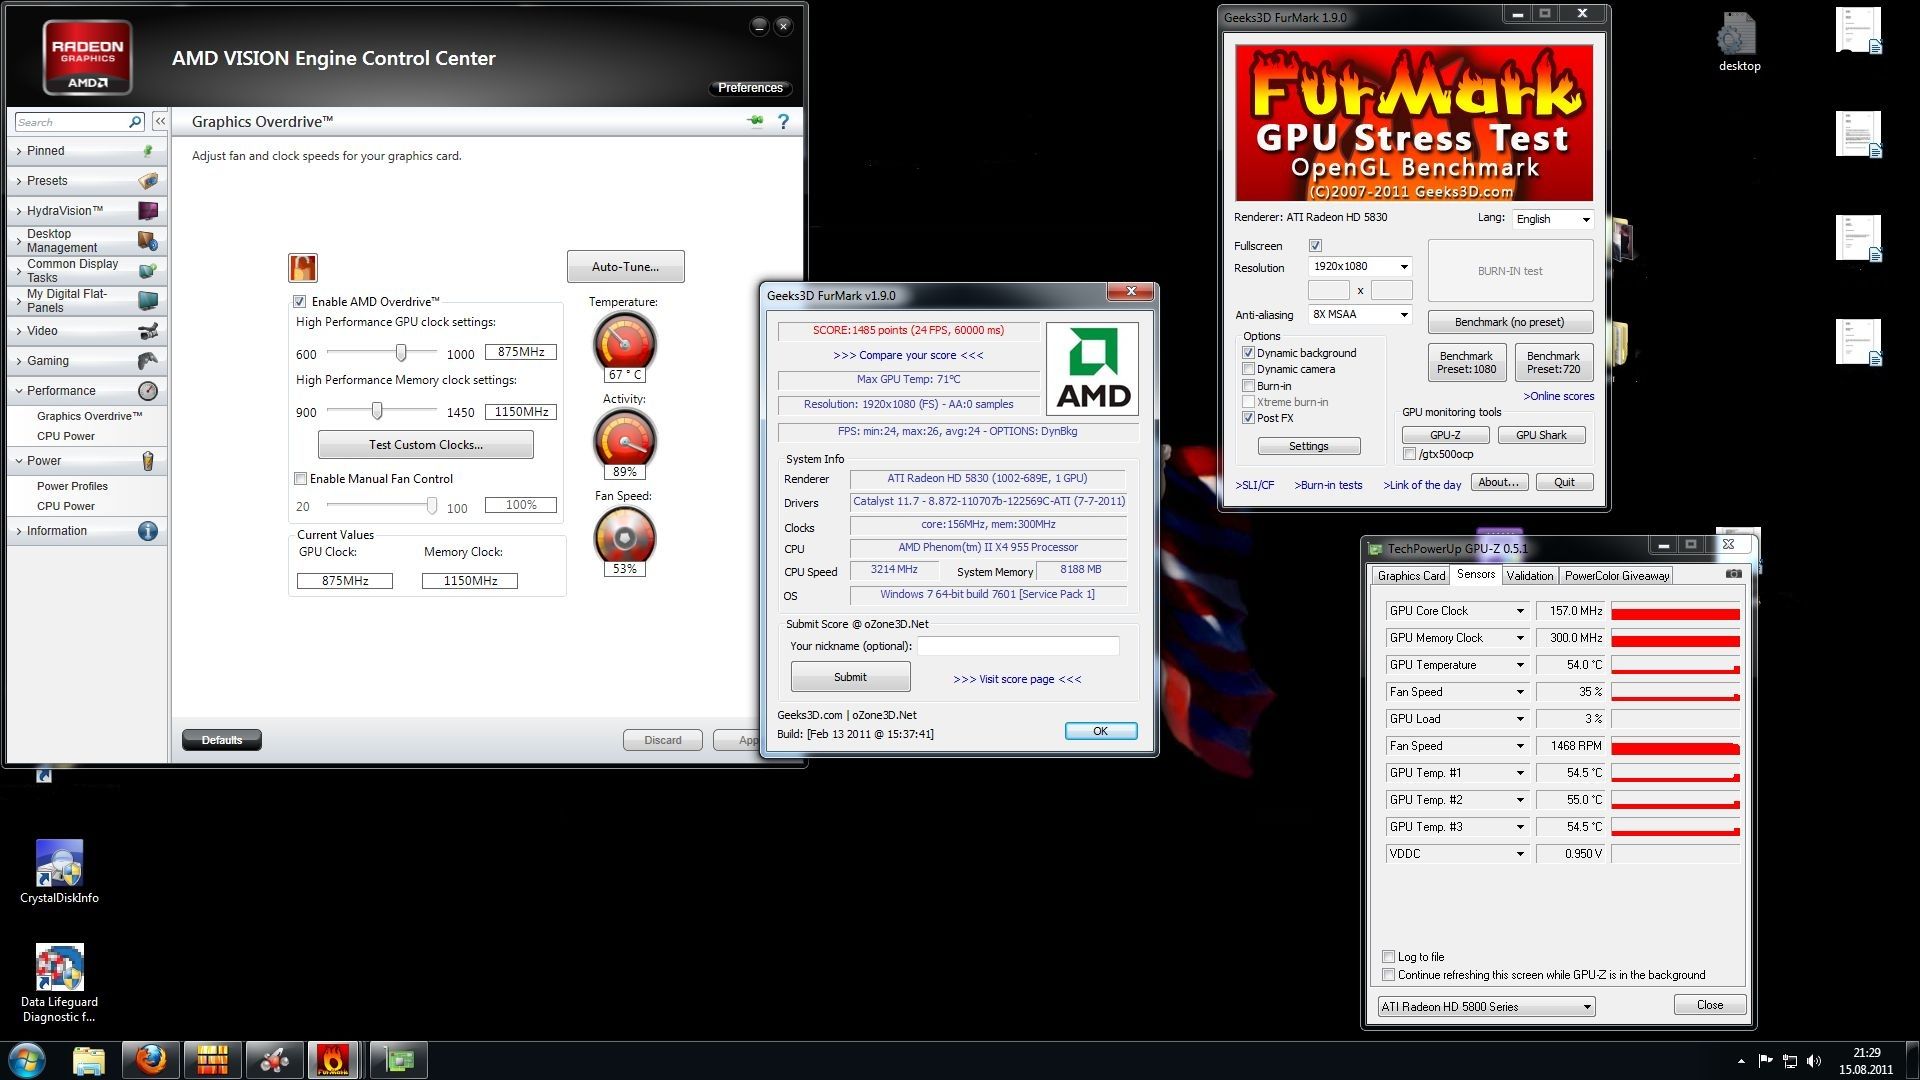
Task: Click the GPU clock slider handle
Action: tap(401, 353)
